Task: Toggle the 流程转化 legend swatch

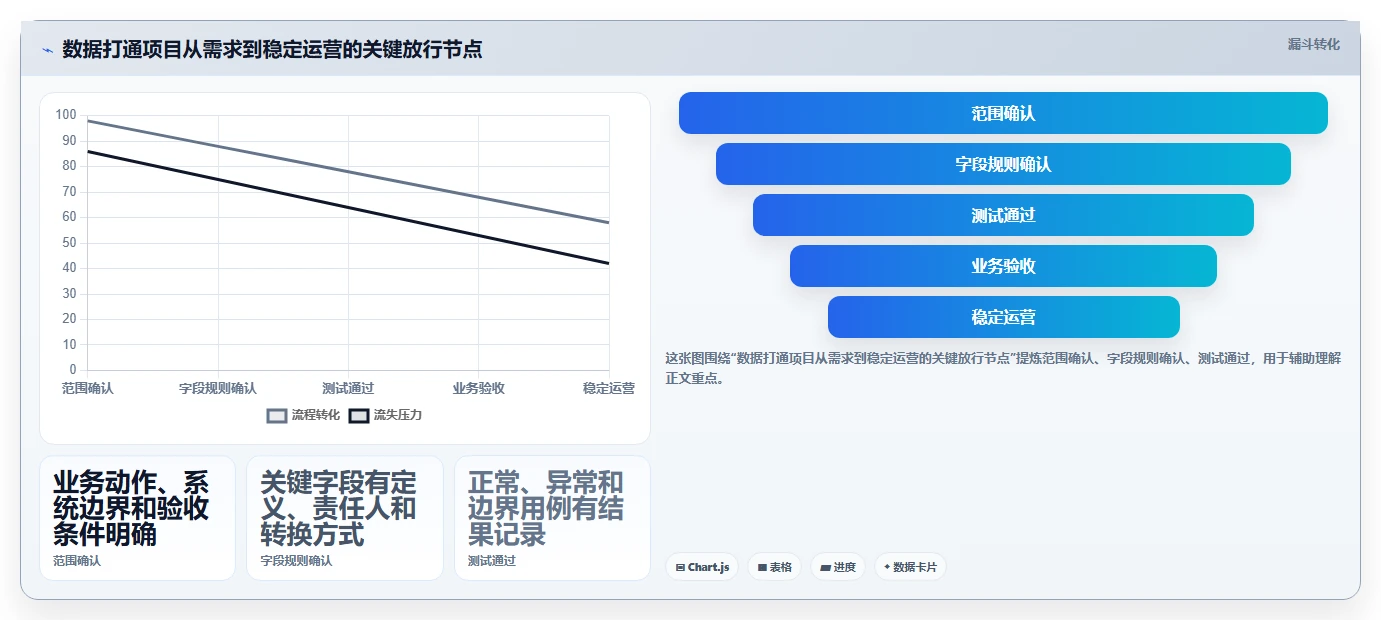Action: (x=277, y=415)
